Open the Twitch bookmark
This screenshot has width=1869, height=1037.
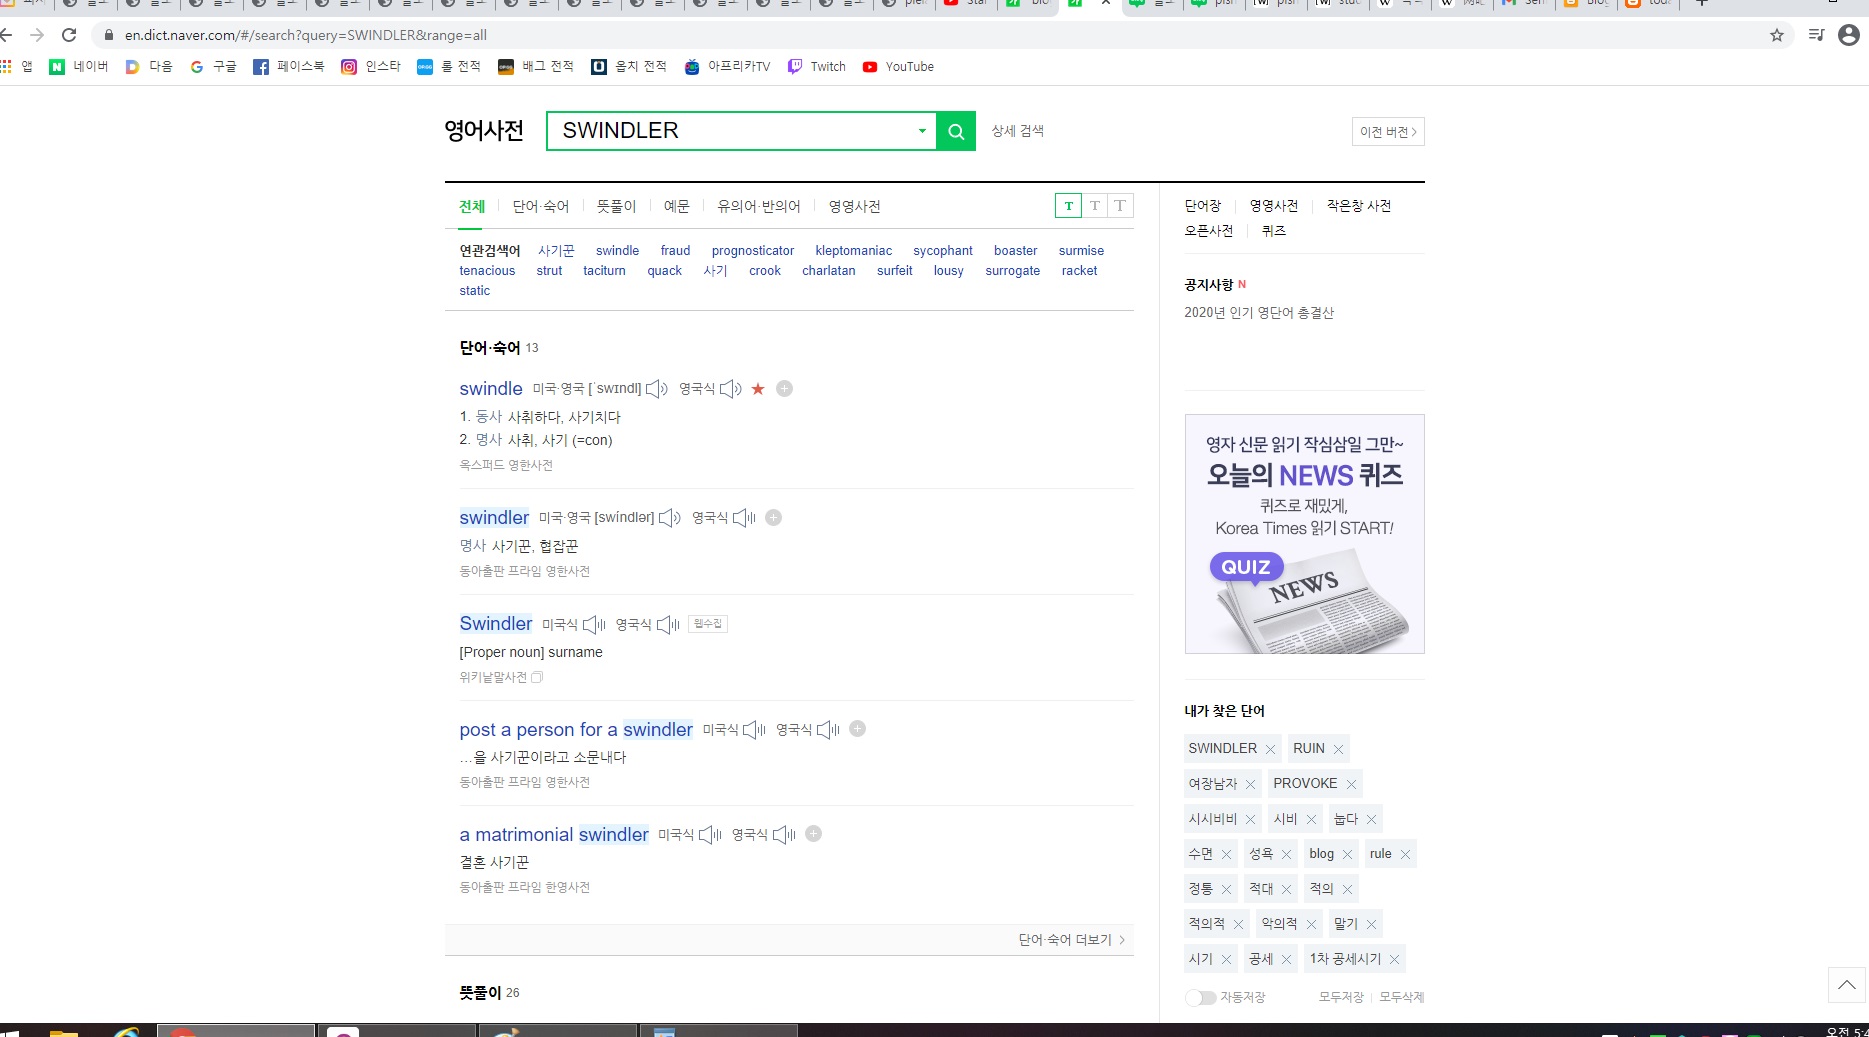coord(817,67)
